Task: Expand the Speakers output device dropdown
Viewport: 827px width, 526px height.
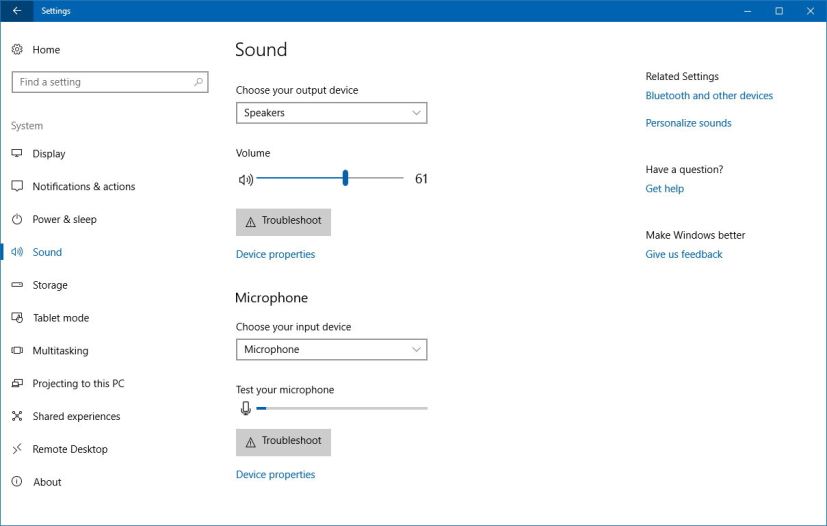Action: coord(331,113)
